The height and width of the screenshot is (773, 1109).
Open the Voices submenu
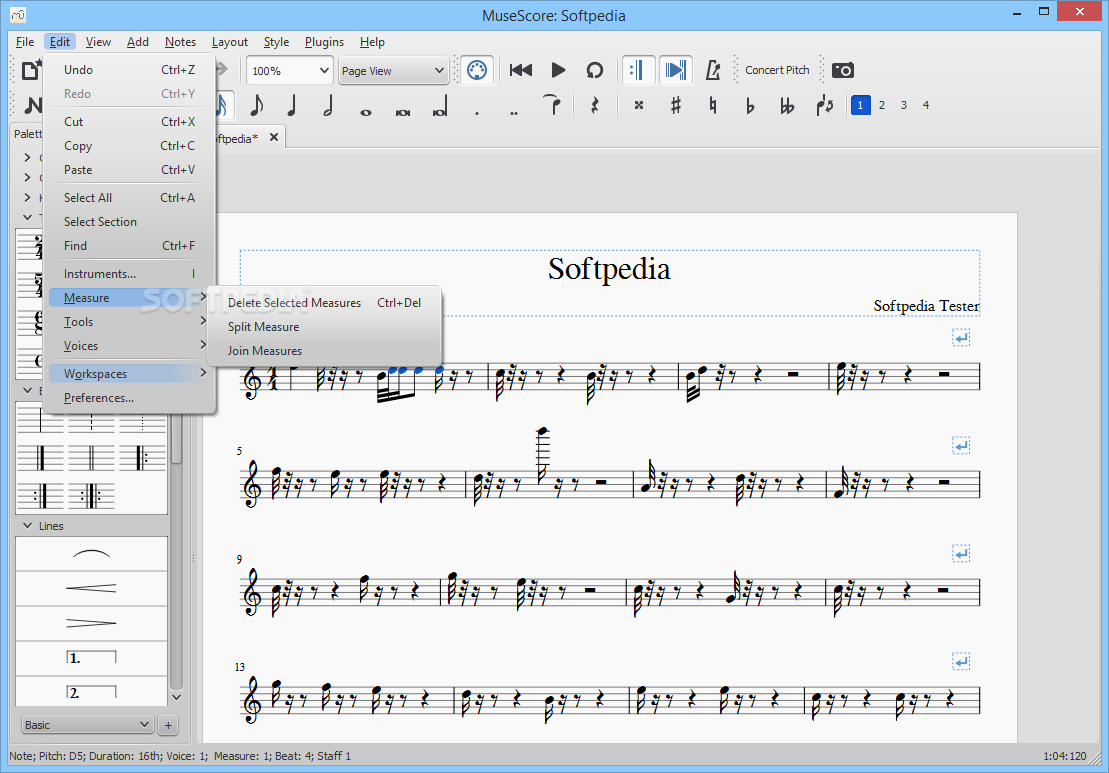[x=128, y=346]
